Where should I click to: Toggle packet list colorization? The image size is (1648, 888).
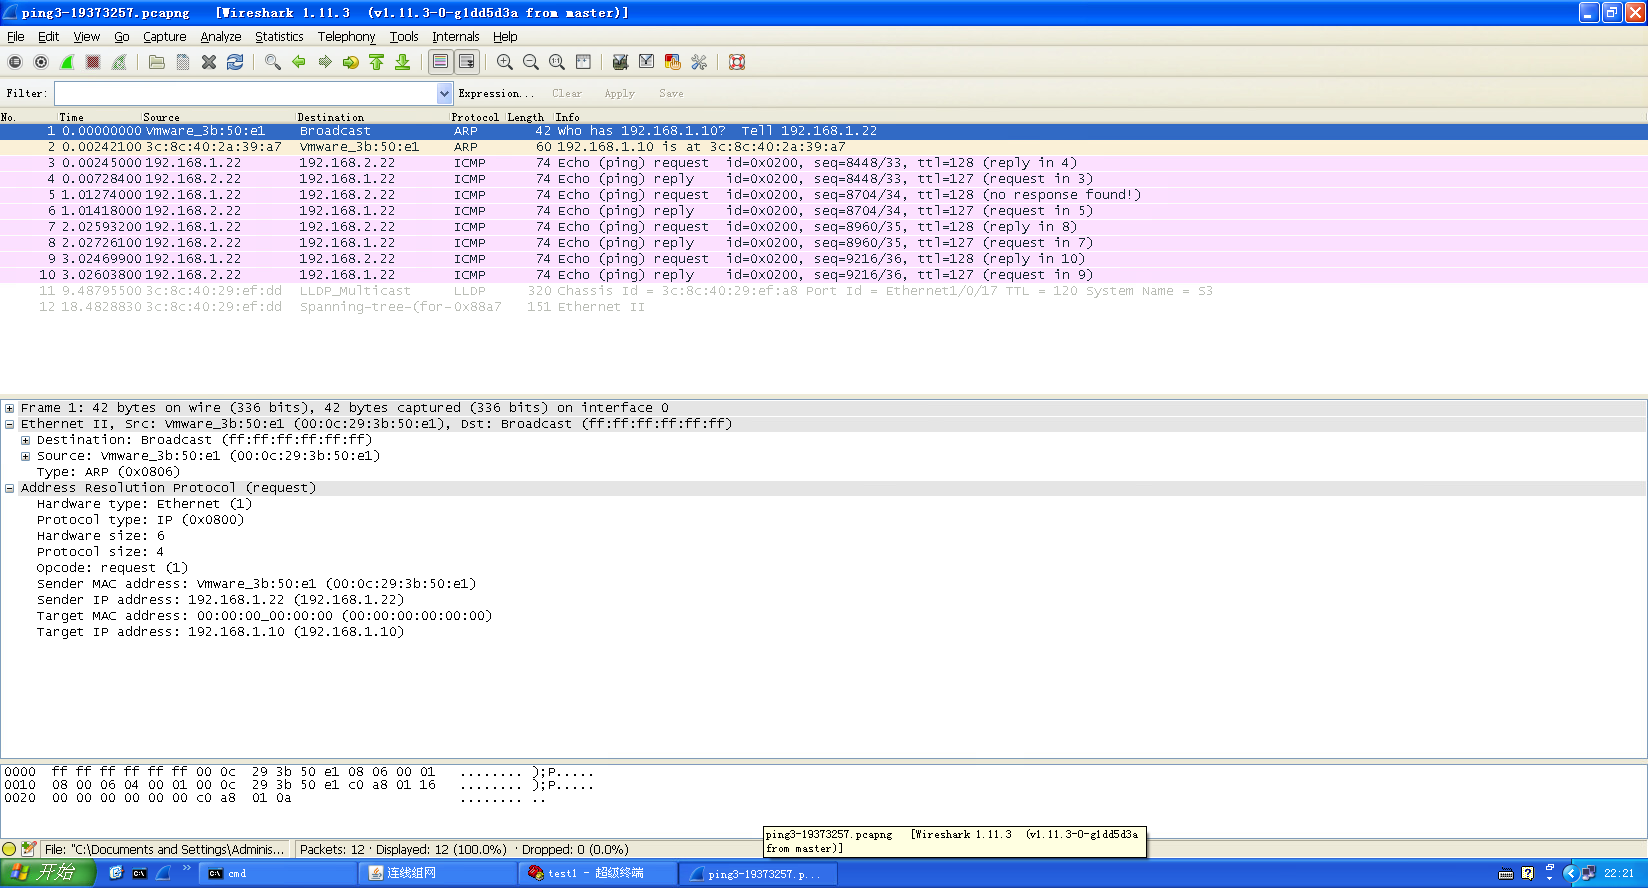pyautogui.click(x=440, y=62)
